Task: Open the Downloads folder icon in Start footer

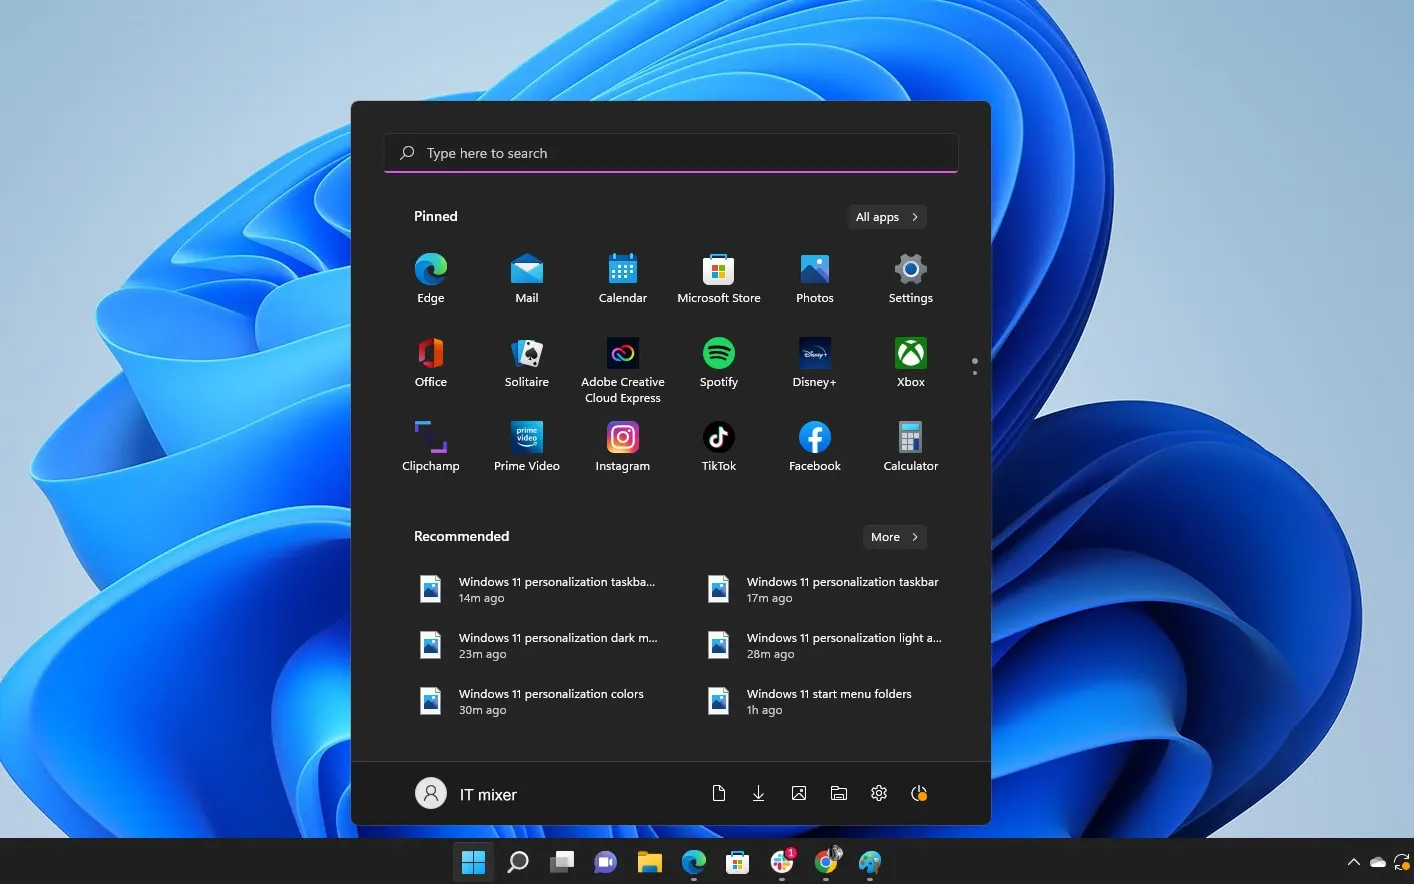Action: pyautogui.click(x=758, y=793)
